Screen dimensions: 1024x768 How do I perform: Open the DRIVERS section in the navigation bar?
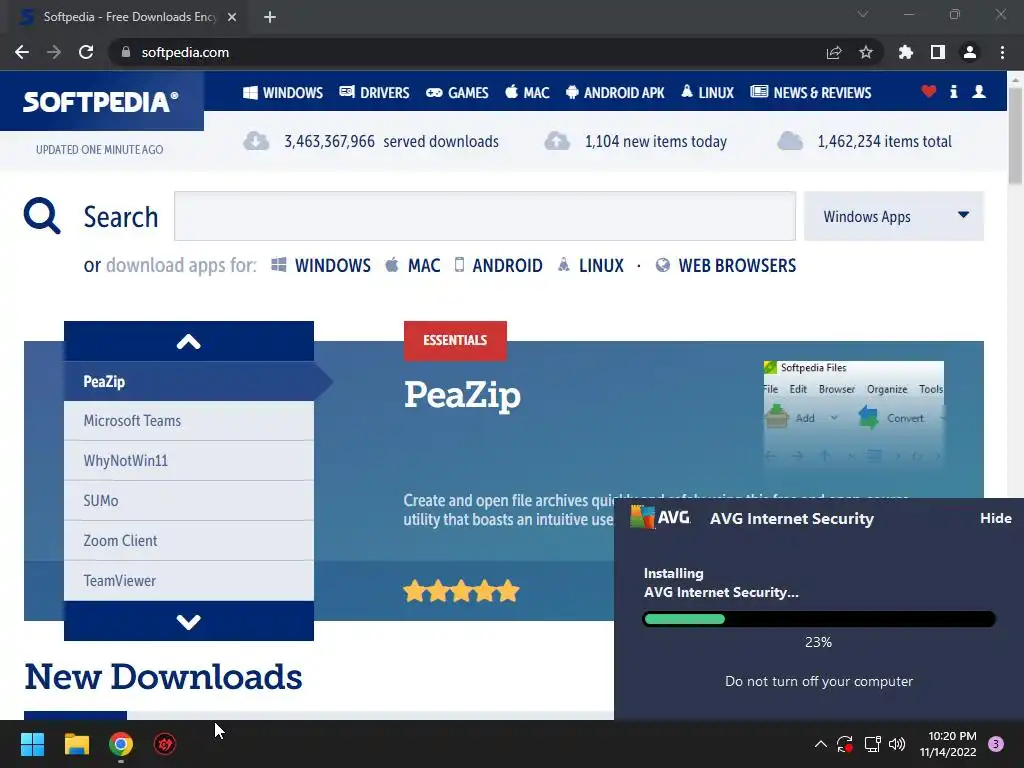pyautogui.click(x=374, y=93)
